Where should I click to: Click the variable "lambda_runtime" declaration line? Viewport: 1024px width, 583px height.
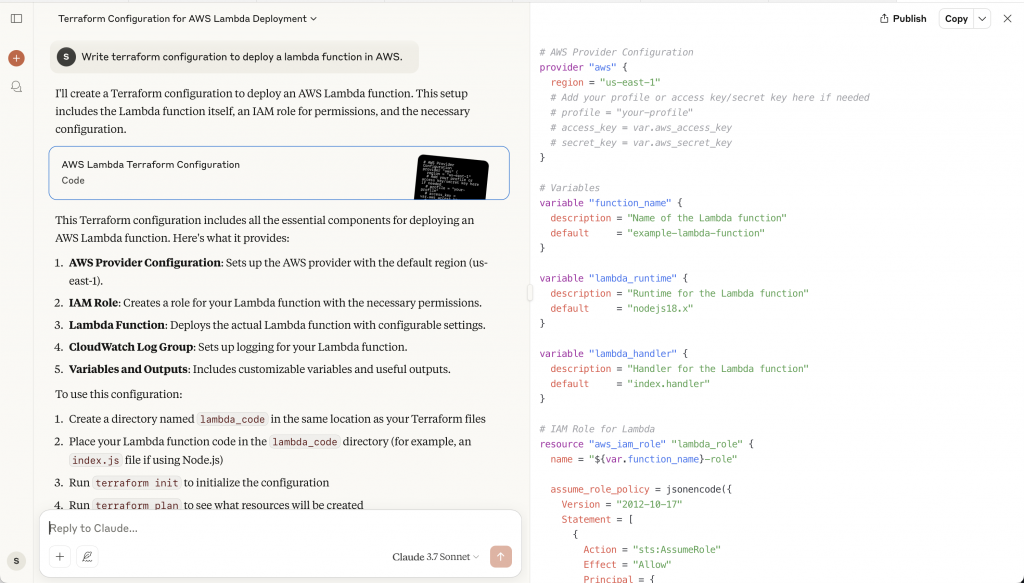[613, 278]
